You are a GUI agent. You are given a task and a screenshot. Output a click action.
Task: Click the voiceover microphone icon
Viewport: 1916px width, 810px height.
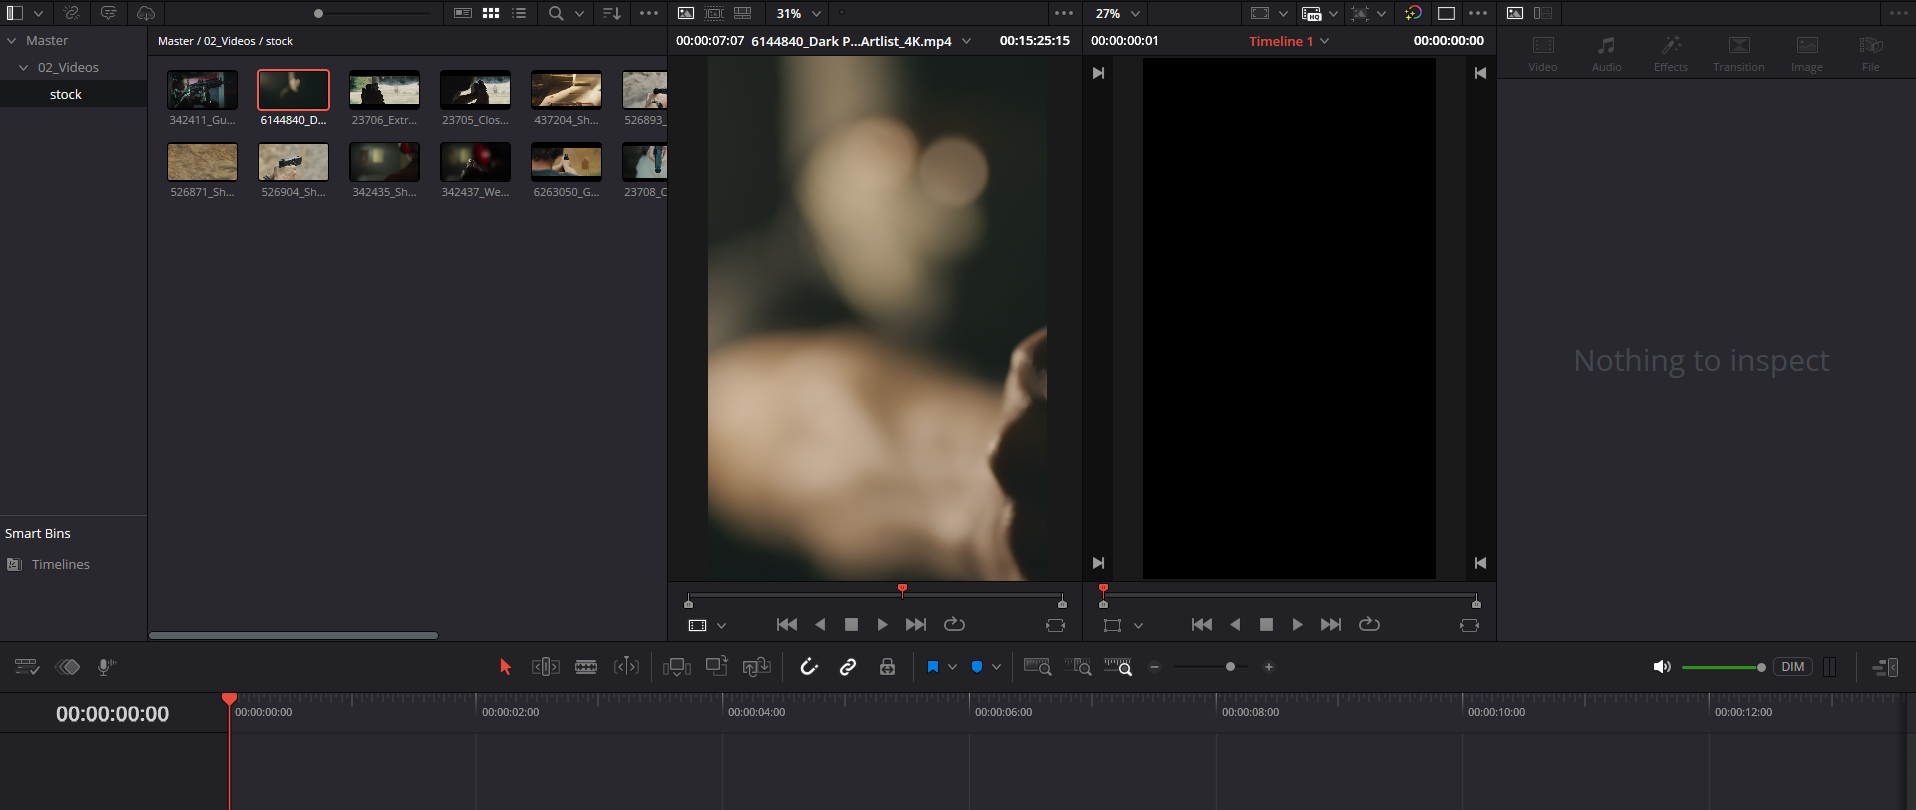(106, 667)
